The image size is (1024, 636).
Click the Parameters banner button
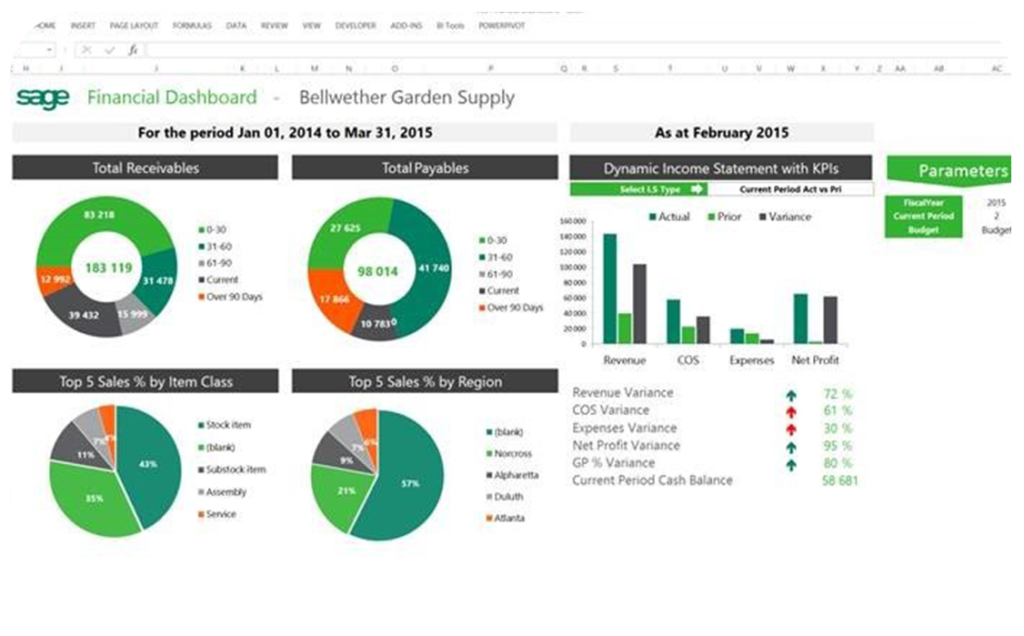(x=958, y=170)
